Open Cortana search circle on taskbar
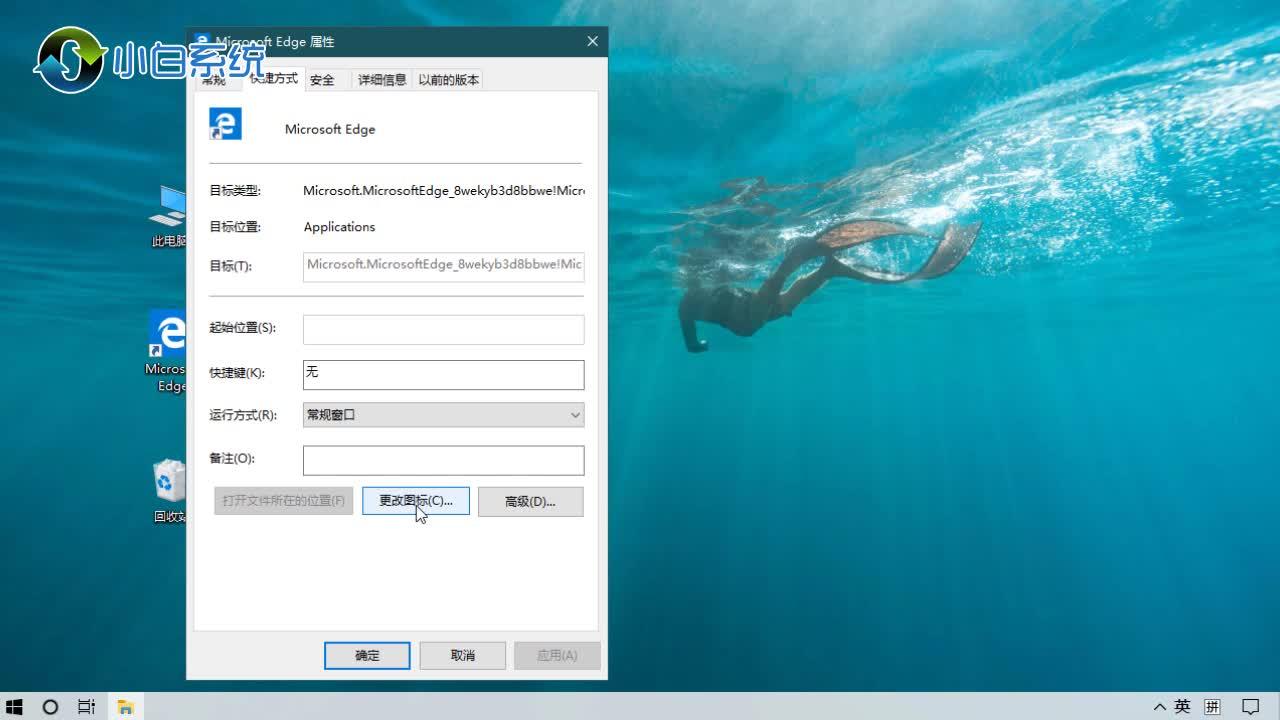 pos(50,706)
